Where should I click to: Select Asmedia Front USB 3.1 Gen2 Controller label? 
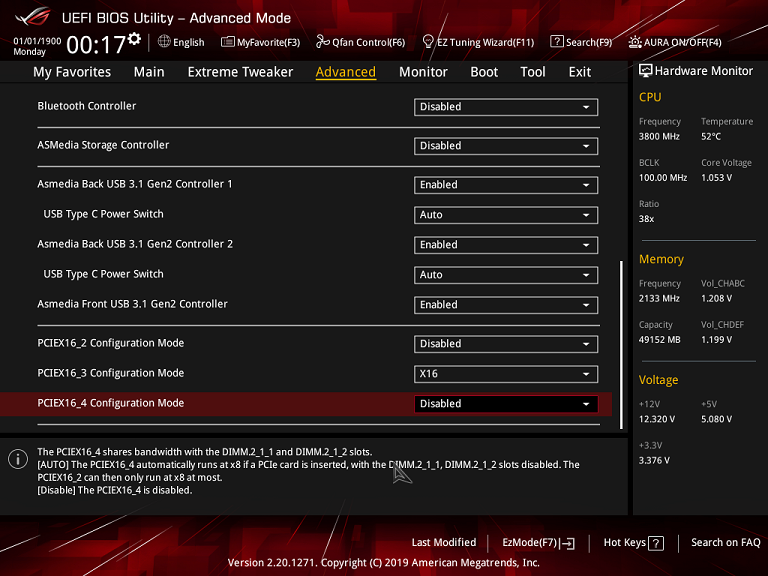[133, 304]
